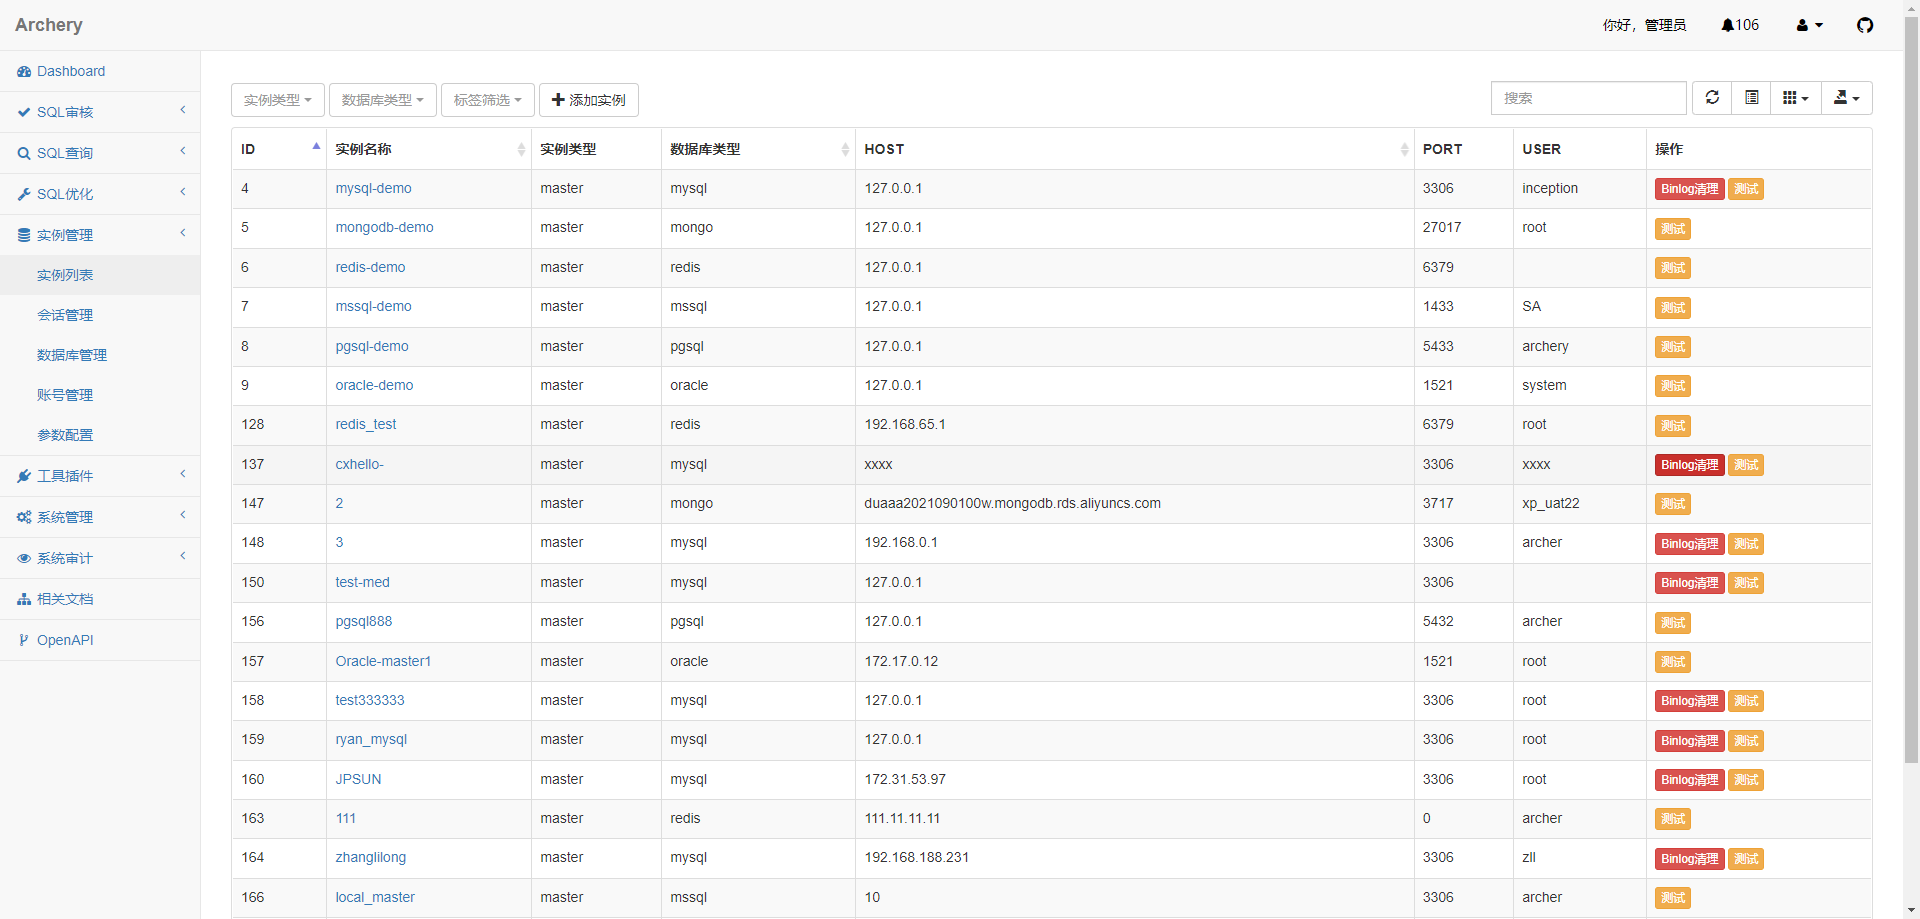Open the user account dropdown

coord(1809,25)
